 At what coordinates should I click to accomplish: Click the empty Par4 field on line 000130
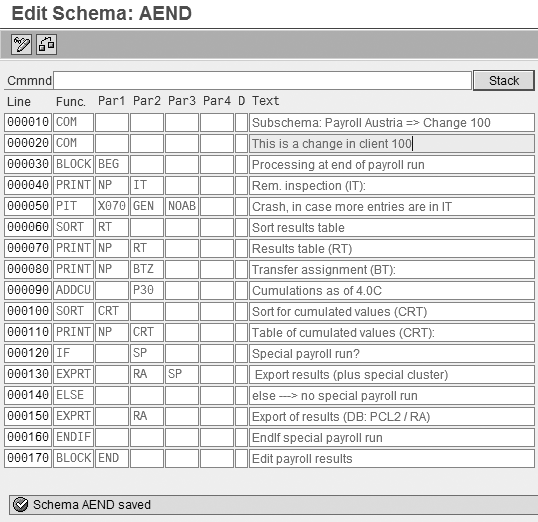(217, 374)
